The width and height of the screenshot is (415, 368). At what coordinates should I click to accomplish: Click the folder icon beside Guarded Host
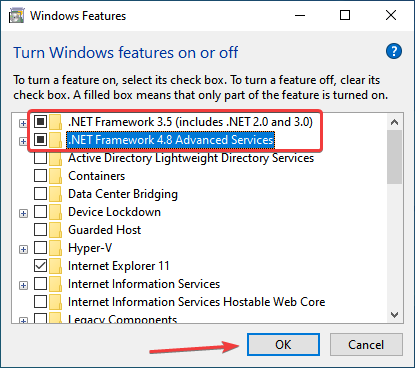(55, 230)
